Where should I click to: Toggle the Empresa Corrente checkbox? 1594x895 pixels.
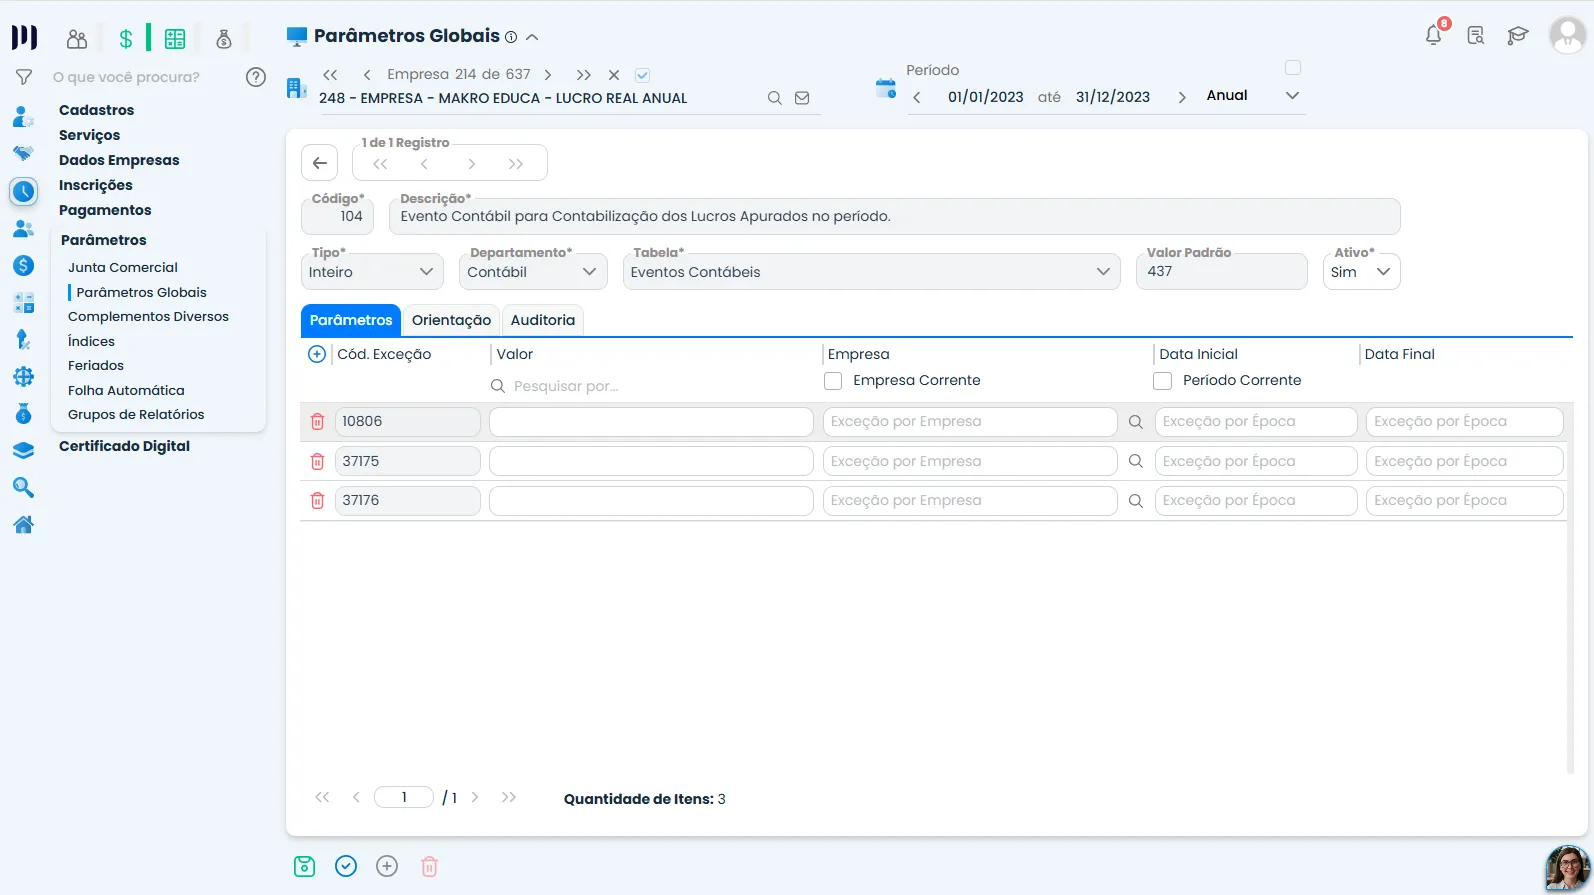click(833, 381)
